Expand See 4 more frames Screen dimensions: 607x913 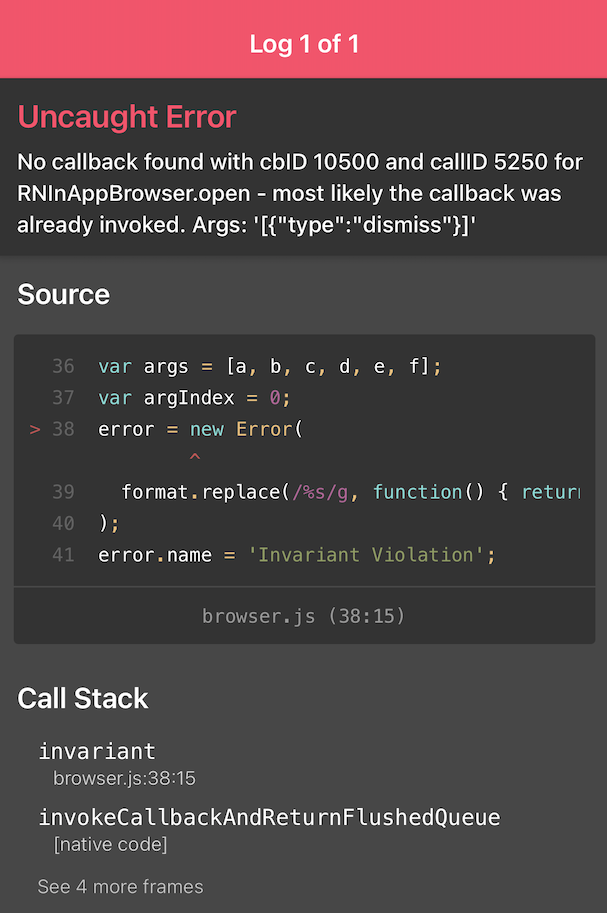coord(120,886)
